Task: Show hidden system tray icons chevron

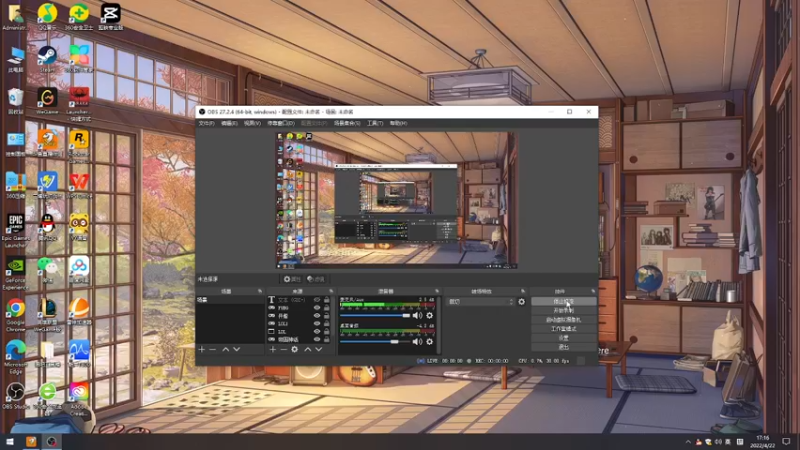Action: [688, 442]
